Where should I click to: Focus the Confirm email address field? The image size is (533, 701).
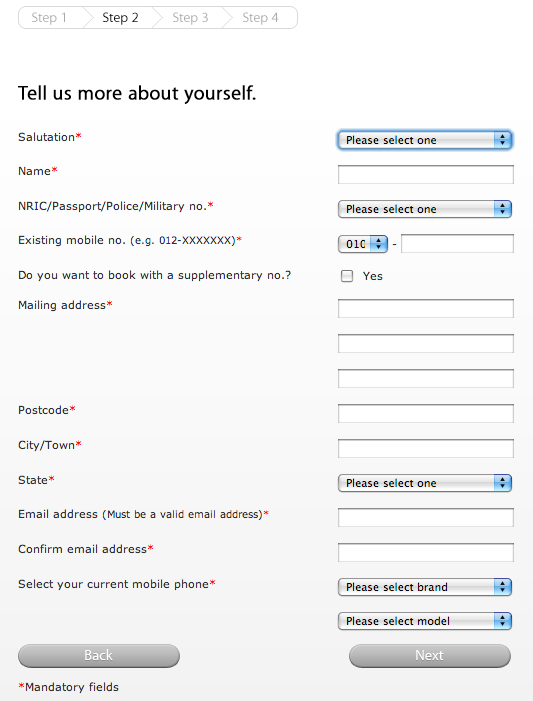tap(426, 553)
